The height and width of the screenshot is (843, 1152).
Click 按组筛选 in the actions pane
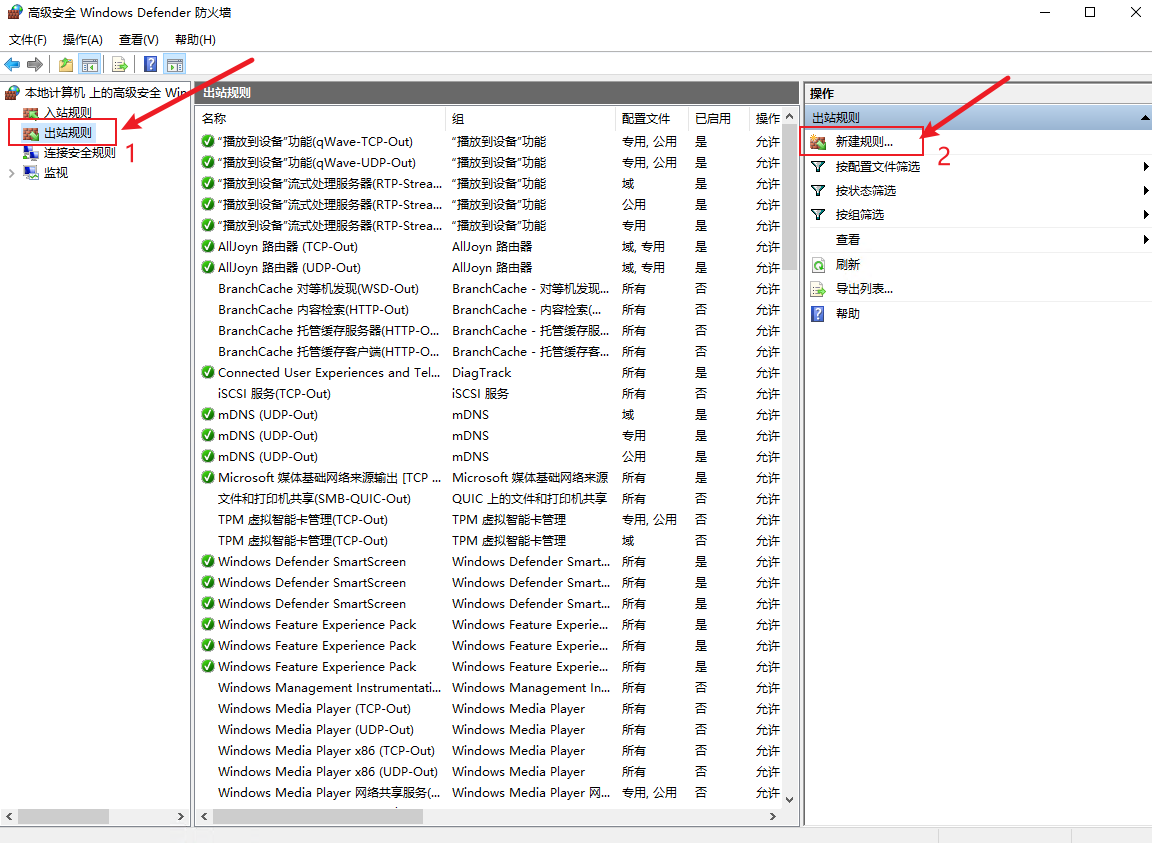tap(860, 215)
